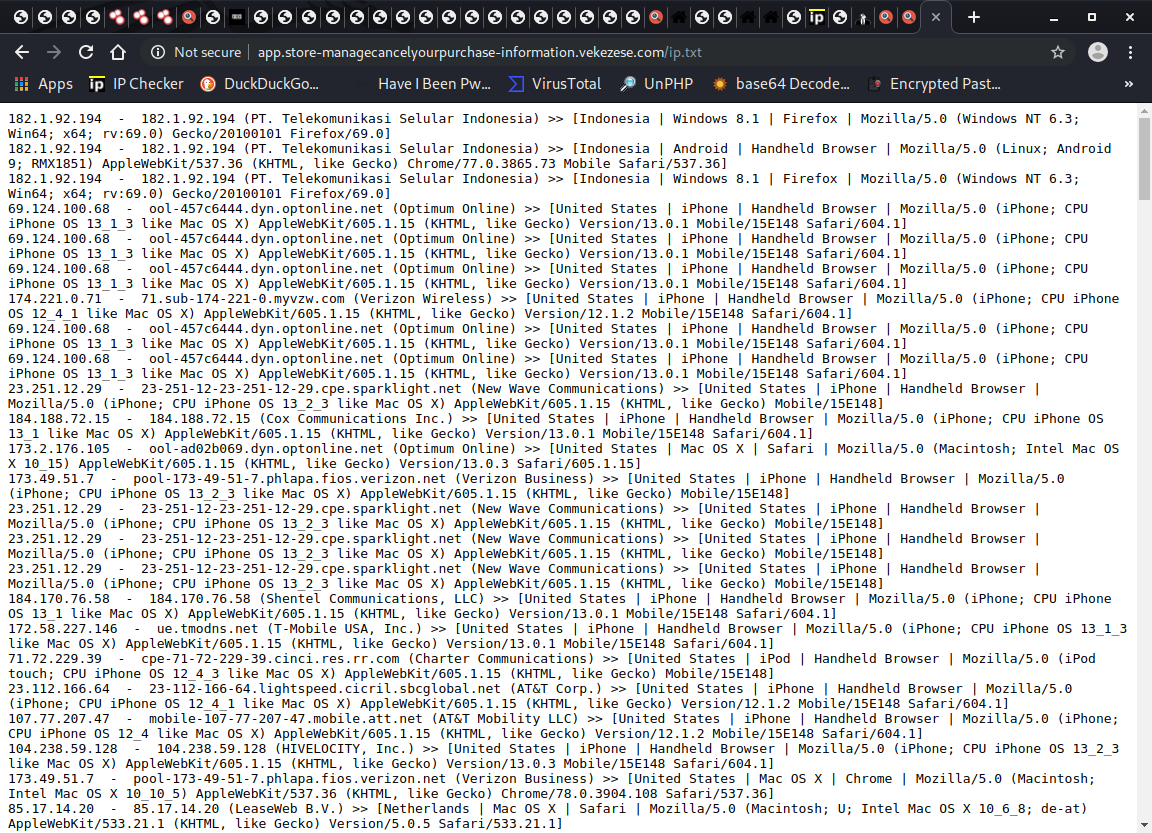This screenshot has height=833, width=1152.
Task: Open a new tab with the plus button
Action: 973,17
